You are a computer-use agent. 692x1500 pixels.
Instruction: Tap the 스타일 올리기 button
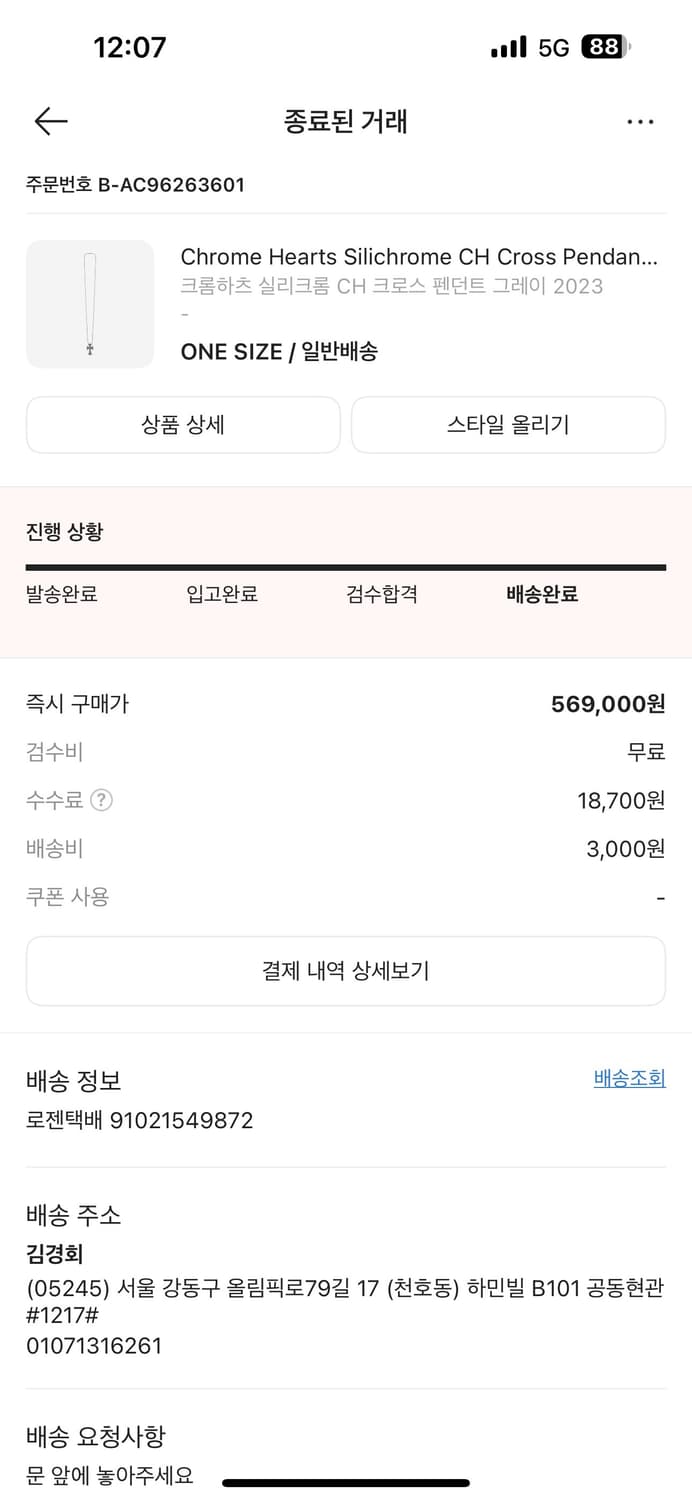tap(508, 424)
